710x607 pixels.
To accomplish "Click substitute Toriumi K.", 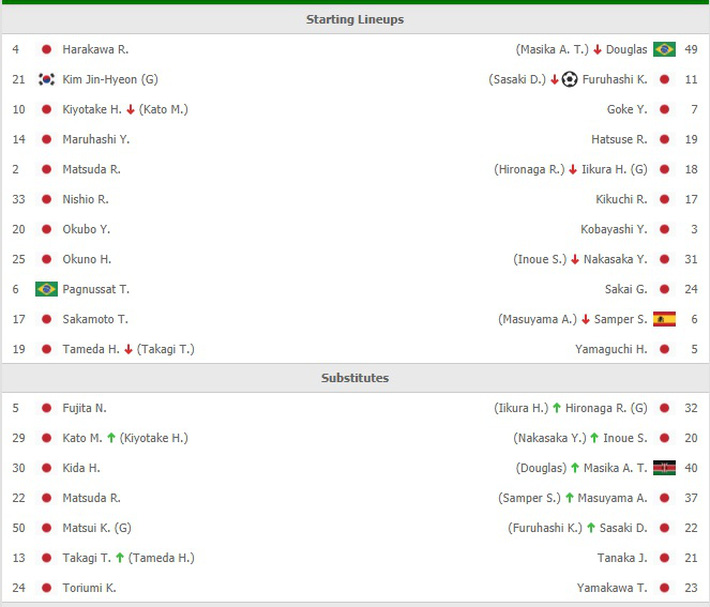I will (x=89, y=587).
